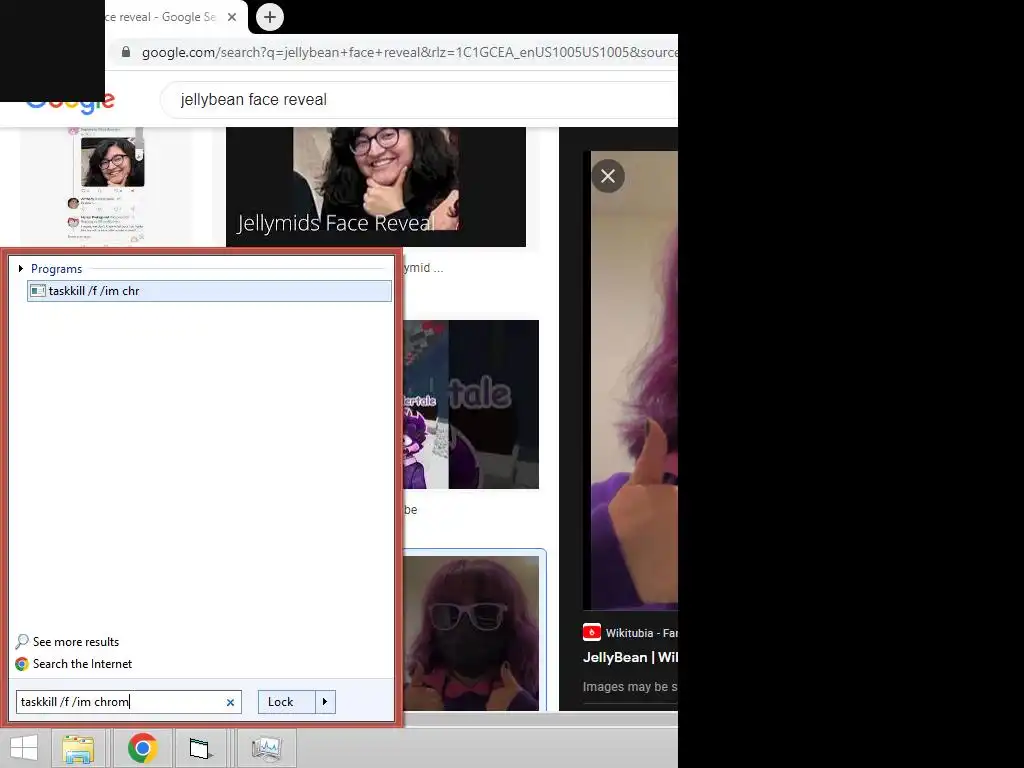The width and height of the screenshot is (1024, 768).
Task: Click the Wikitubia red favicon icon
Action: pos(592,632)
